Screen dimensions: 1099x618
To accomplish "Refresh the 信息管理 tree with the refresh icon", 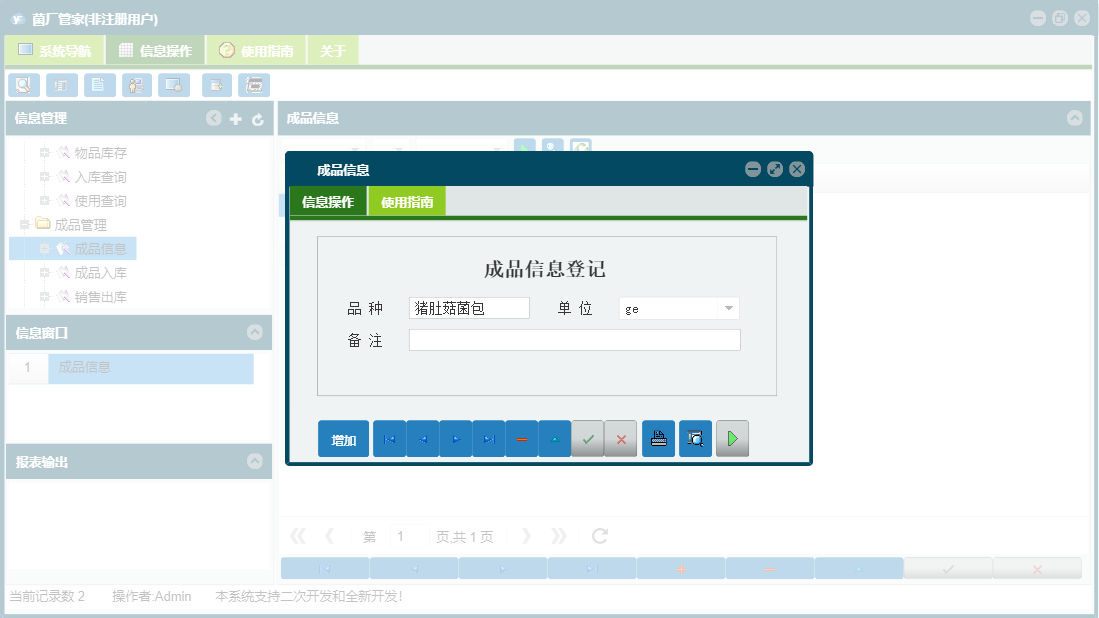I will [x=258, y=118].
